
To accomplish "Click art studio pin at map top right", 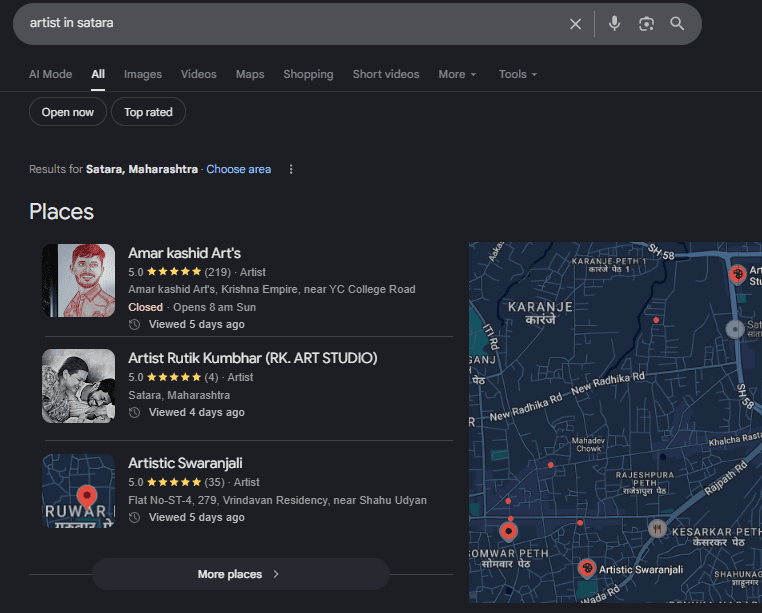I will [x=738, y=274].
